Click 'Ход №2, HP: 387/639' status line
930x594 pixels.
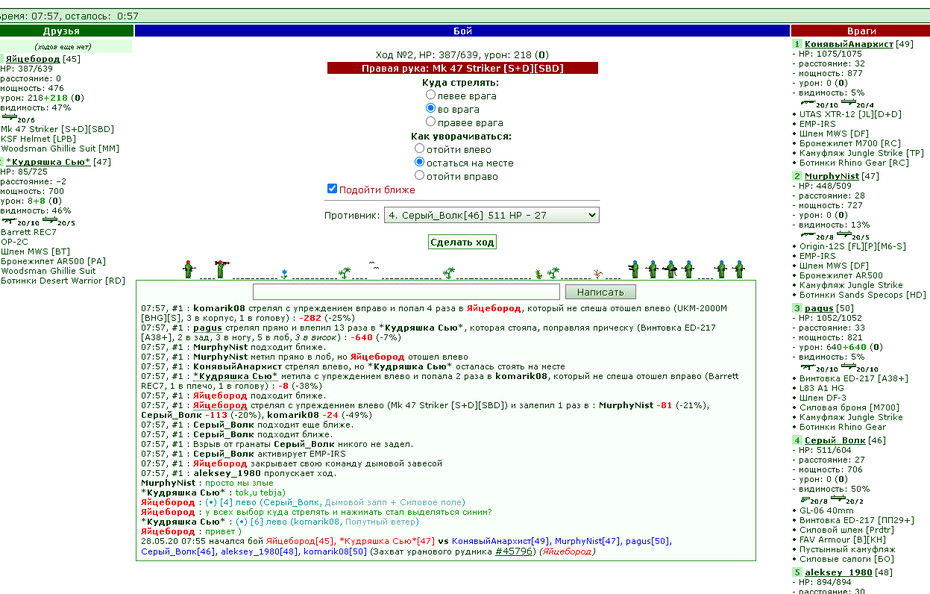point(462,55)
